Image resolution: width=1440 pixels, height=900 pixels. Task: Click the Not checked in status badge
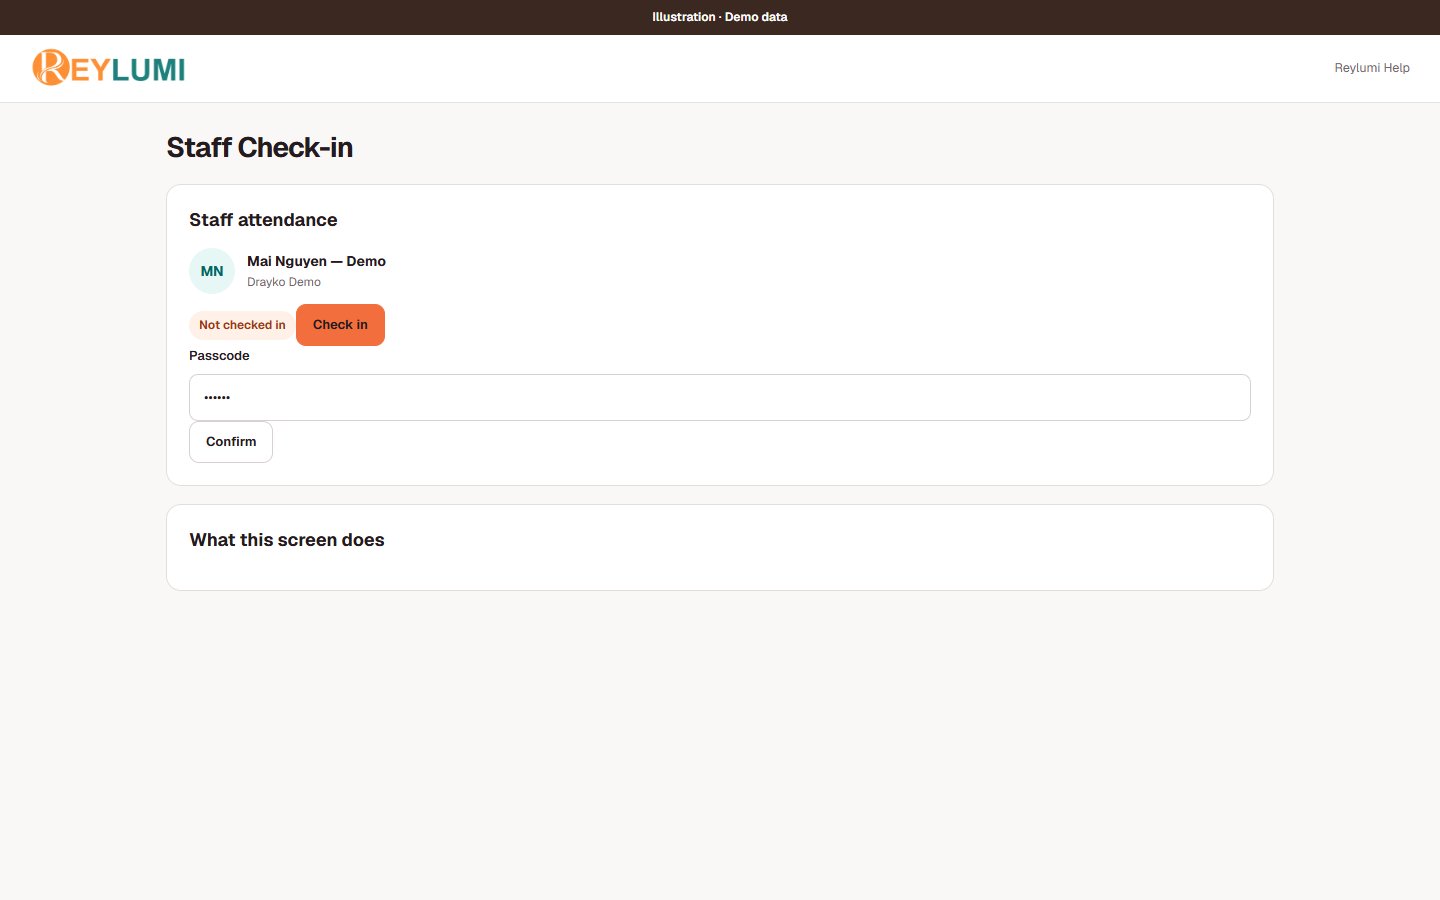coord(242,325)
